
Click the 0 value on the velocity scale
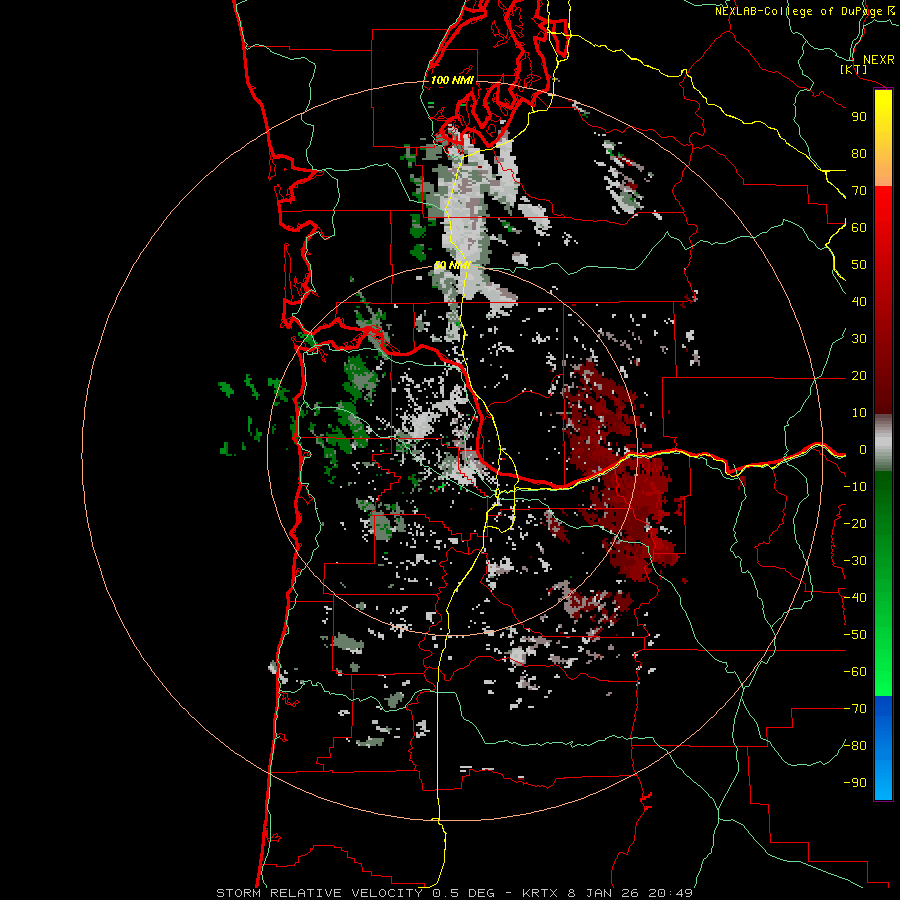point(863,450)
